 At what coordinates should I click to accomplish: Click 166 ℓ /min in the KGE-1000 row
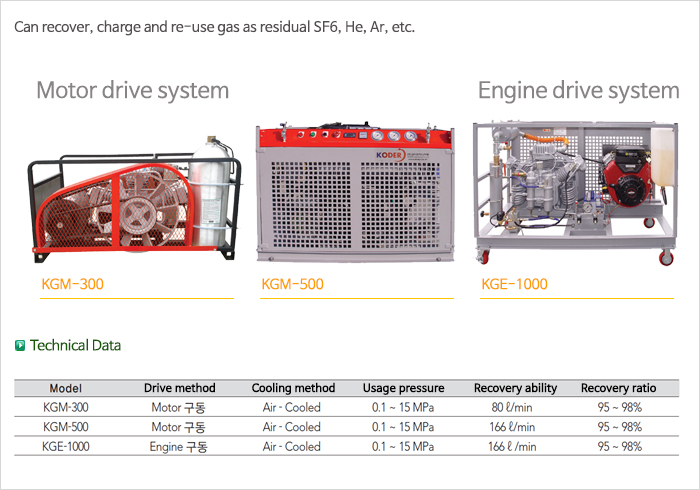click(x=512, y=447)
